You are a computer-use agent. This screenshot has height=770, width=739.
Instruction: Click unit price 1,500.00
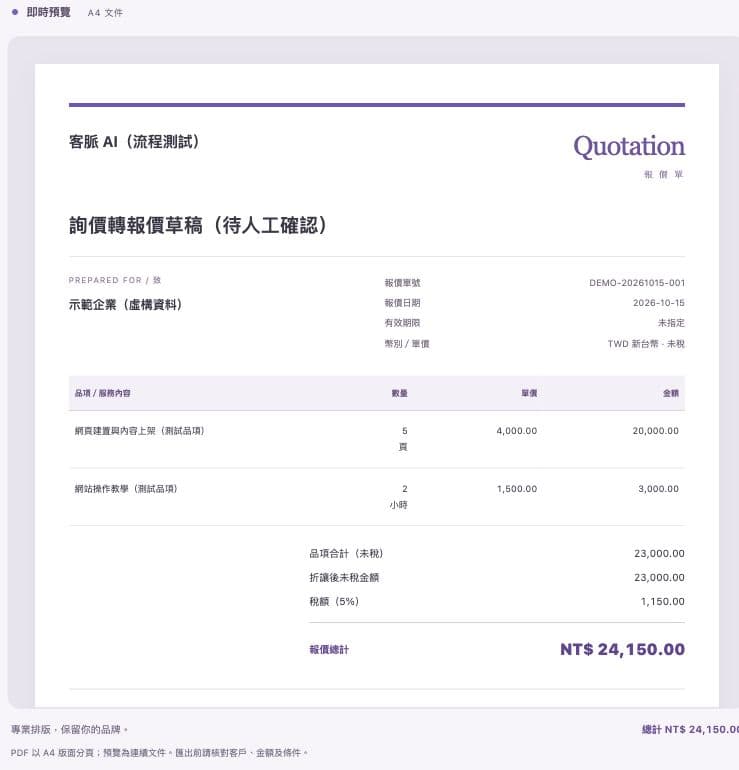[x=517, y=489]
